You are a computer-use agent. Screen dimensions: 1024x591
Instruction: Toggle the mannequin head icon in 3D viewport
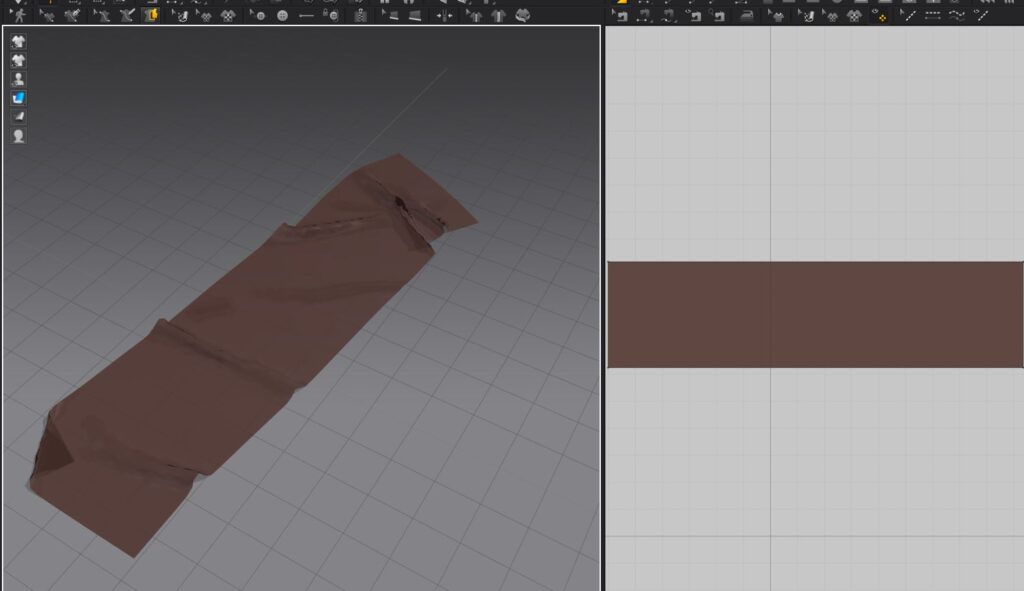tap(18, 136)
